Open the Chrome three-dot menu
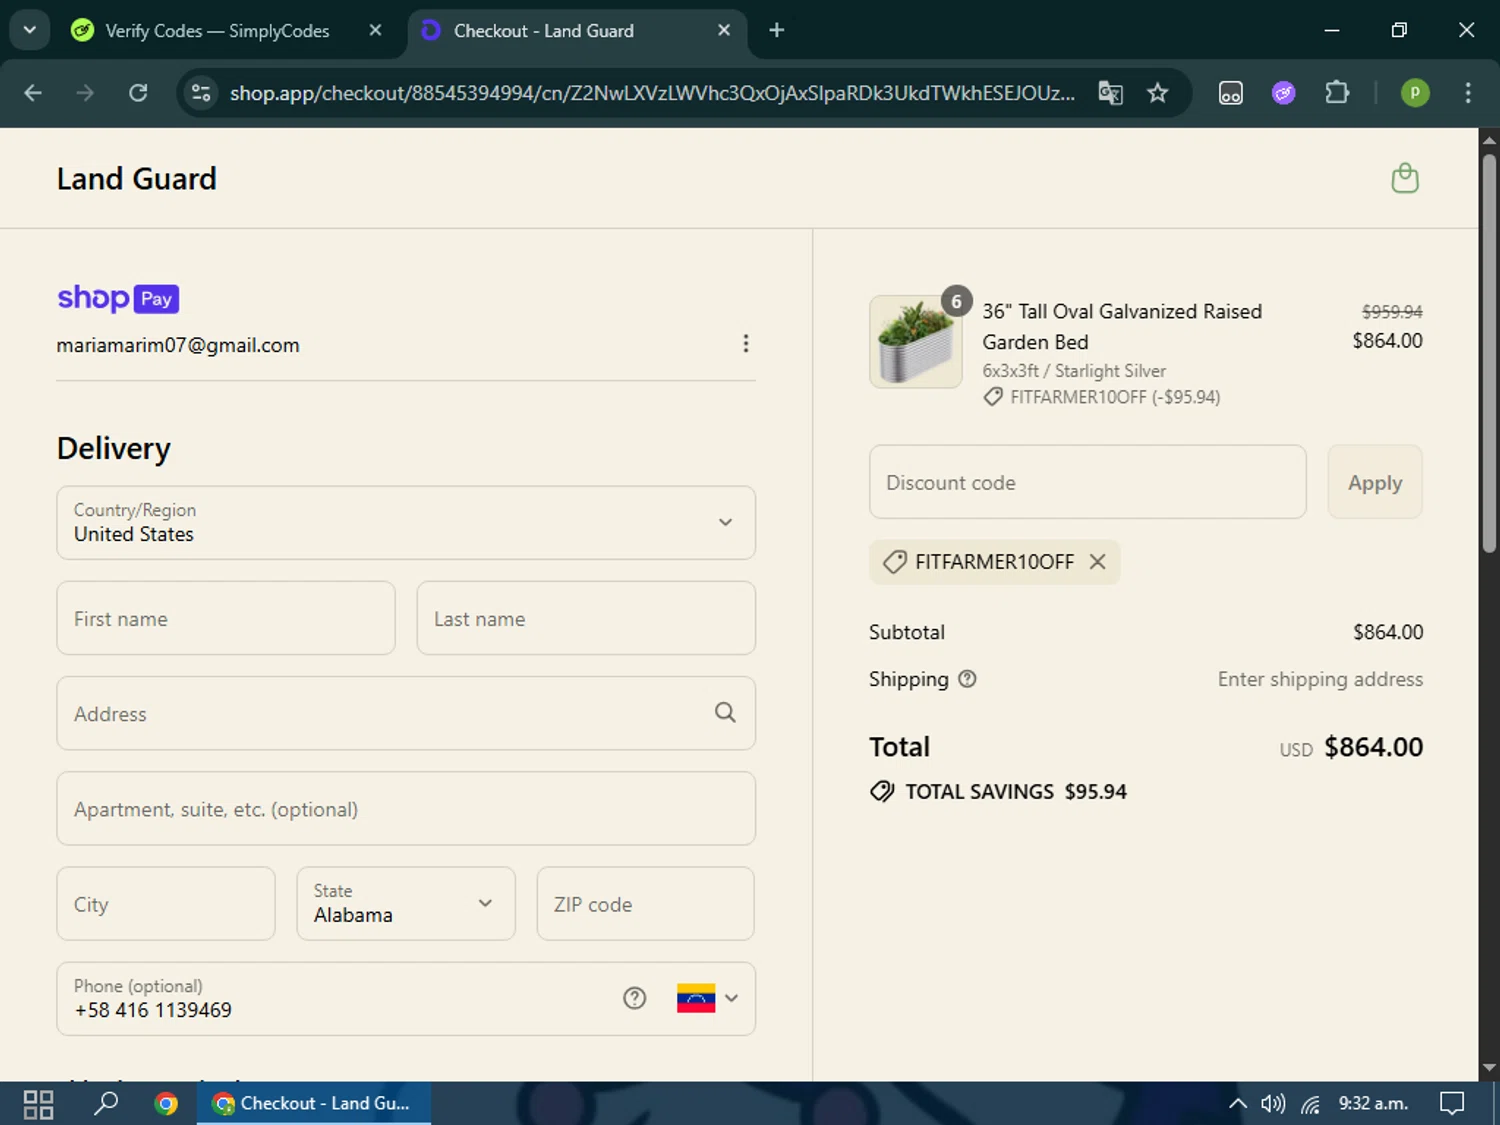Screen dimensions: 1500x1125 click(x=1468, y=93)
